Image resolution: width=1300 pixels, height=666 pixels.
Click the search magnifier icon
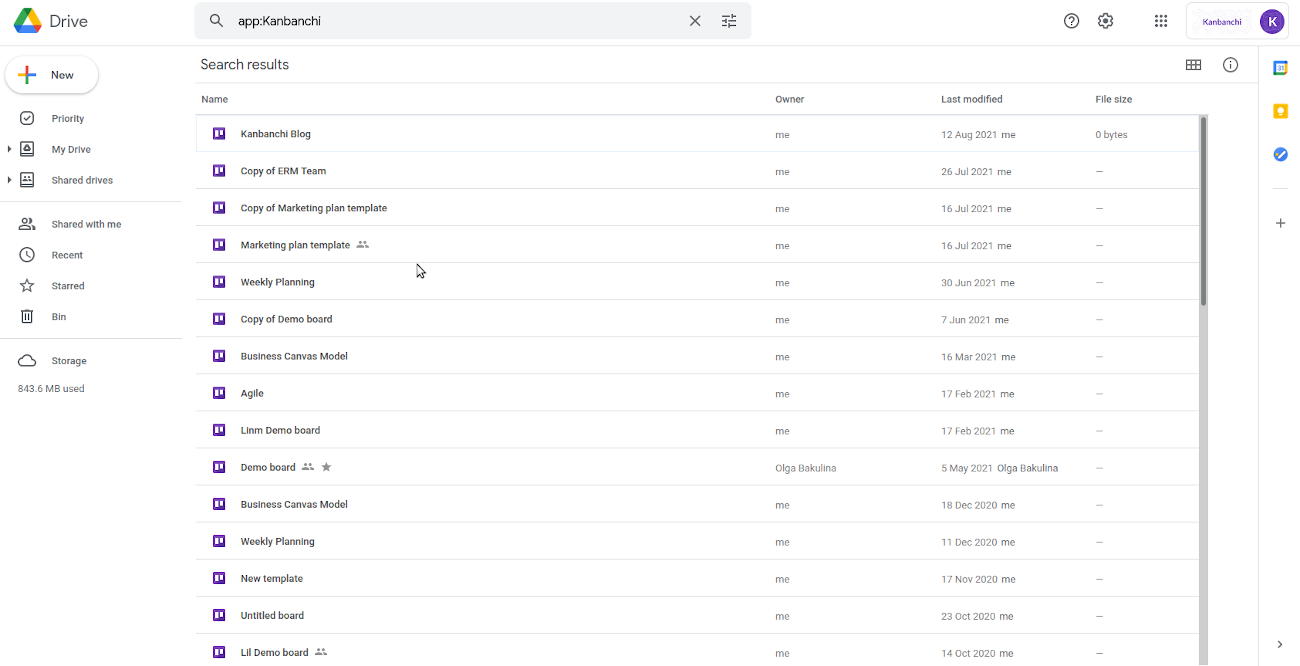[x=216, y=21]
